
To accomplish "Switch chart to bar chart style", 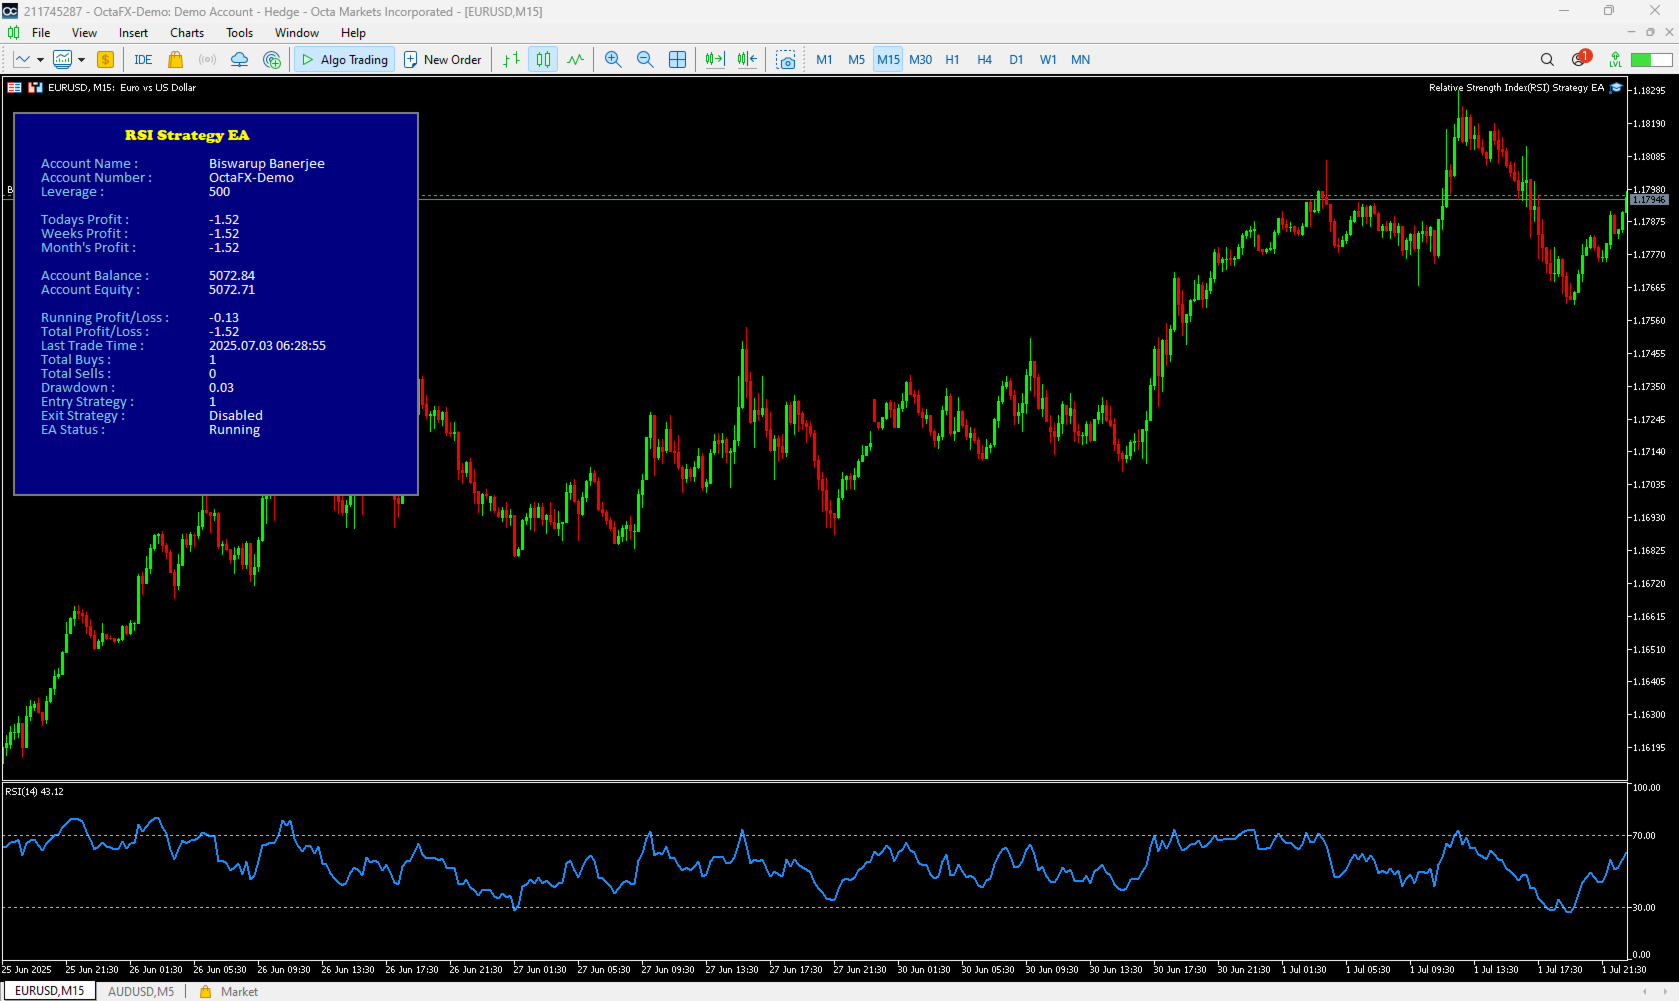I will coord(511,60).
